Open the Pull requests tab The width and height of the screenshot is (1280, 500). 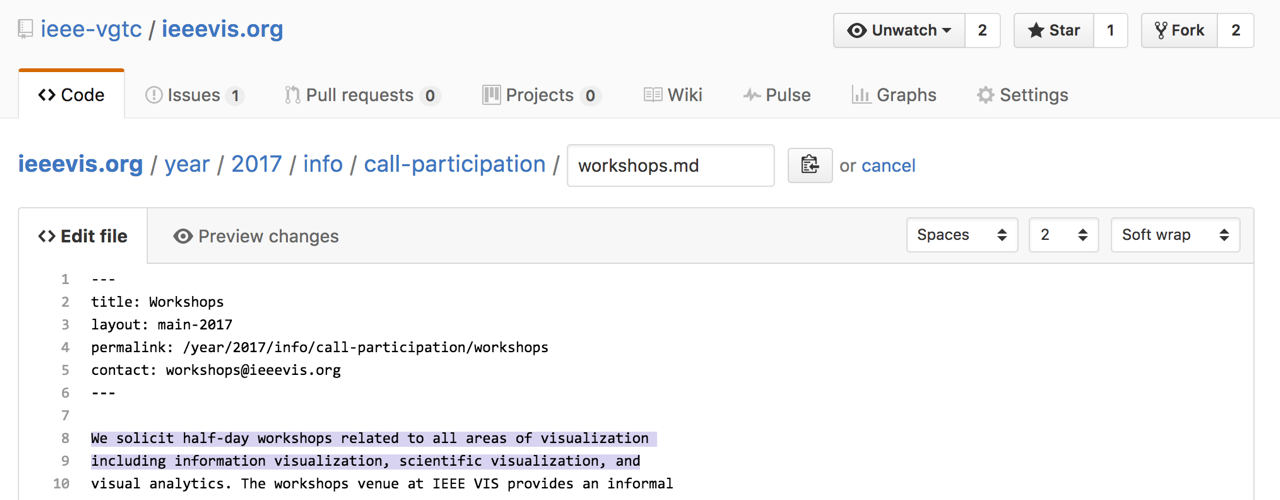coord(361,95)
